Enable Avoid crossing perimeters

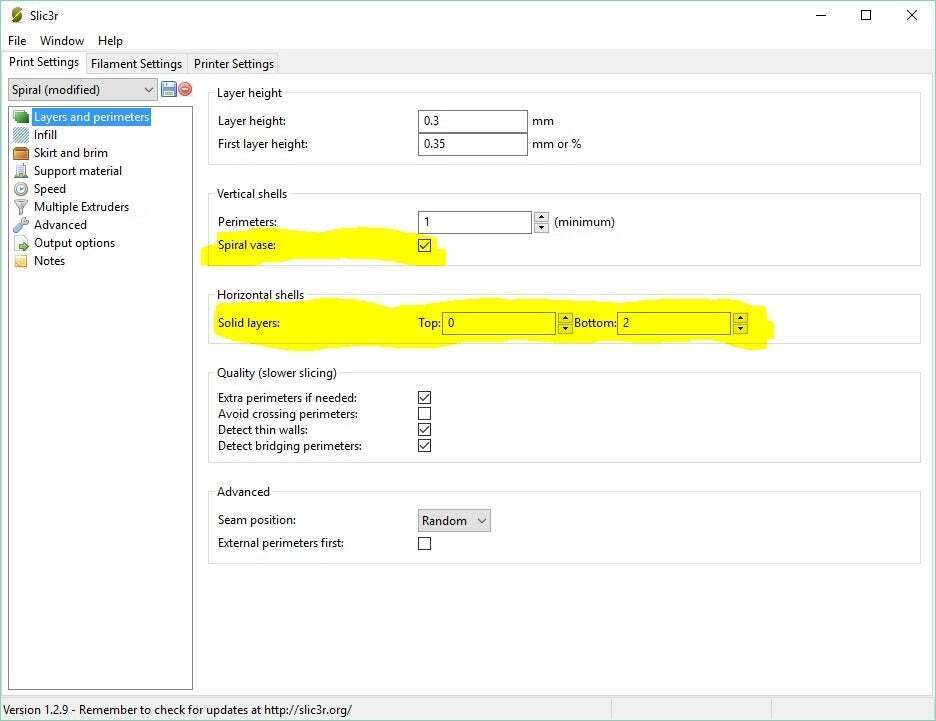tap(424, 414)
